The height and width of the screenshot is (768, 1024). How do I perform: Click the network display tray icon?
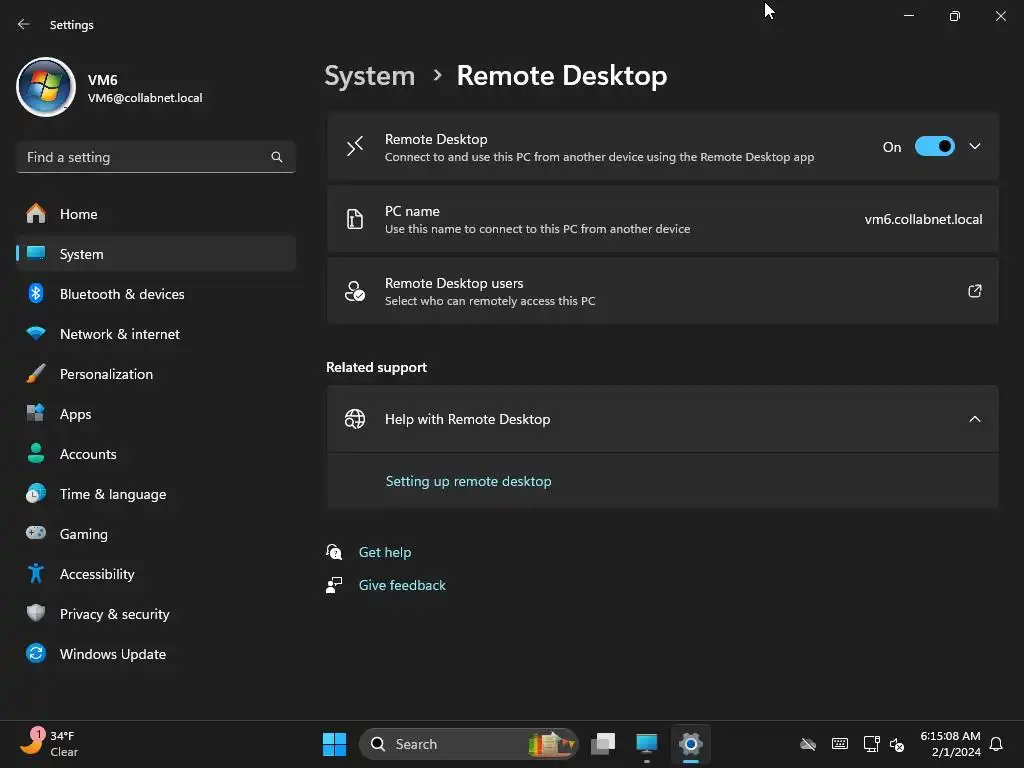(x=871, y=744)
